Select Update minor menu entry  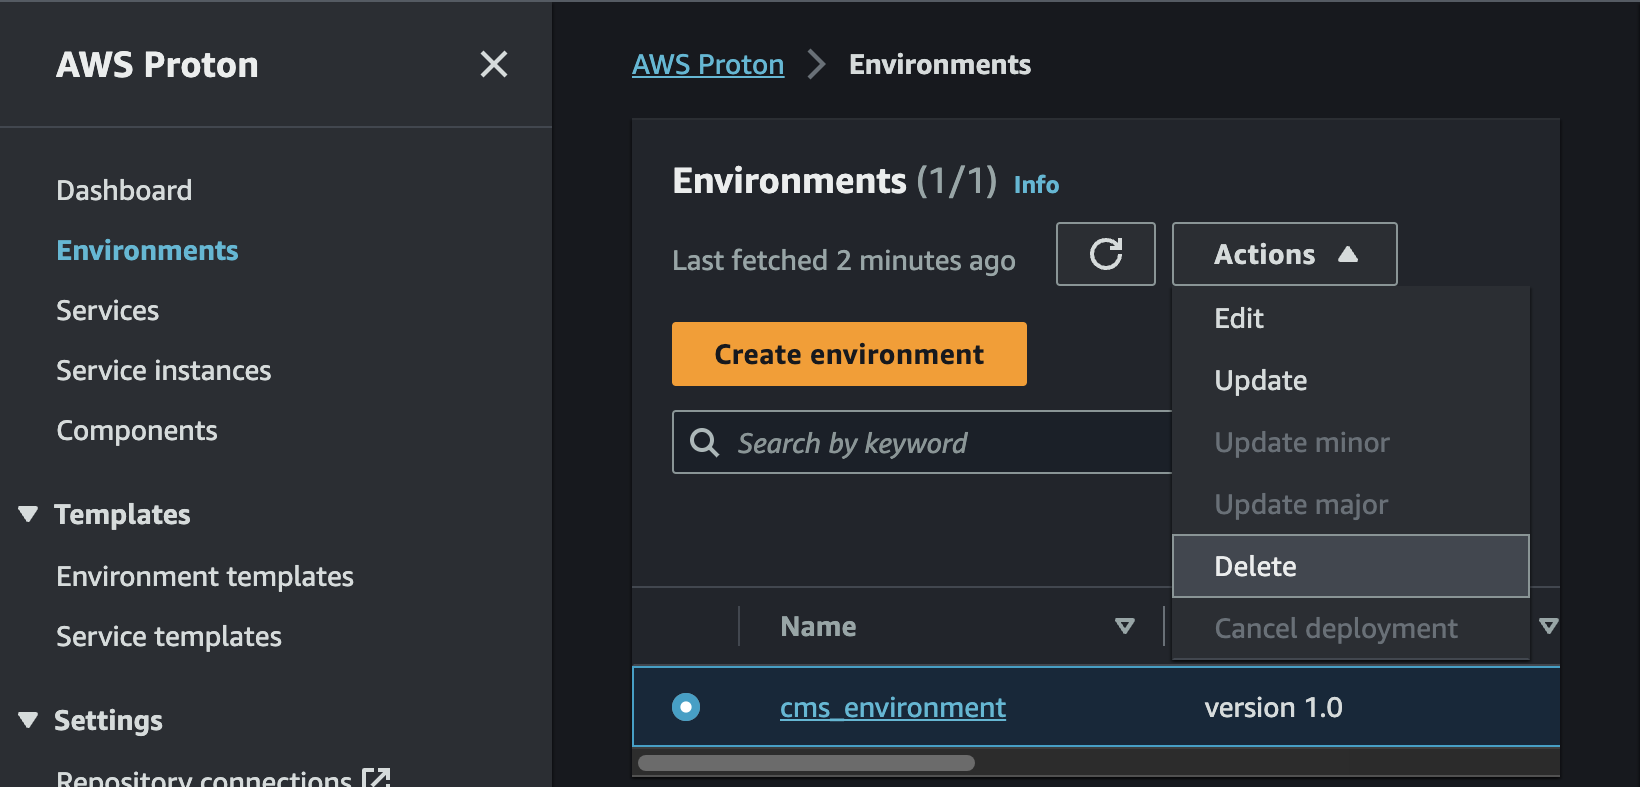click(x=1351, y=442)
